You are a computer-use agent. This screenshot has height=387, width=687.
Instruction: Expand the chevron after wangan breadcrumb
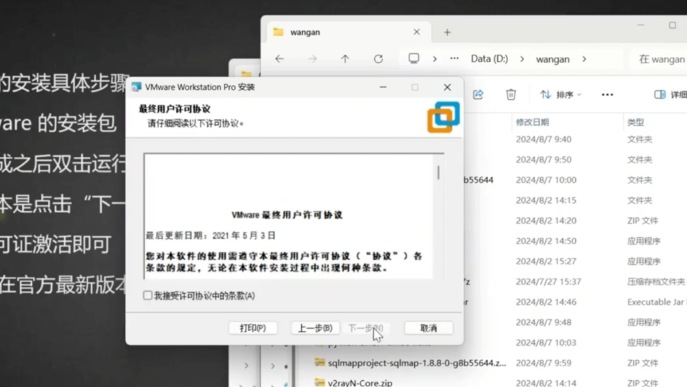pyautogui.click(x=584, y=59)
